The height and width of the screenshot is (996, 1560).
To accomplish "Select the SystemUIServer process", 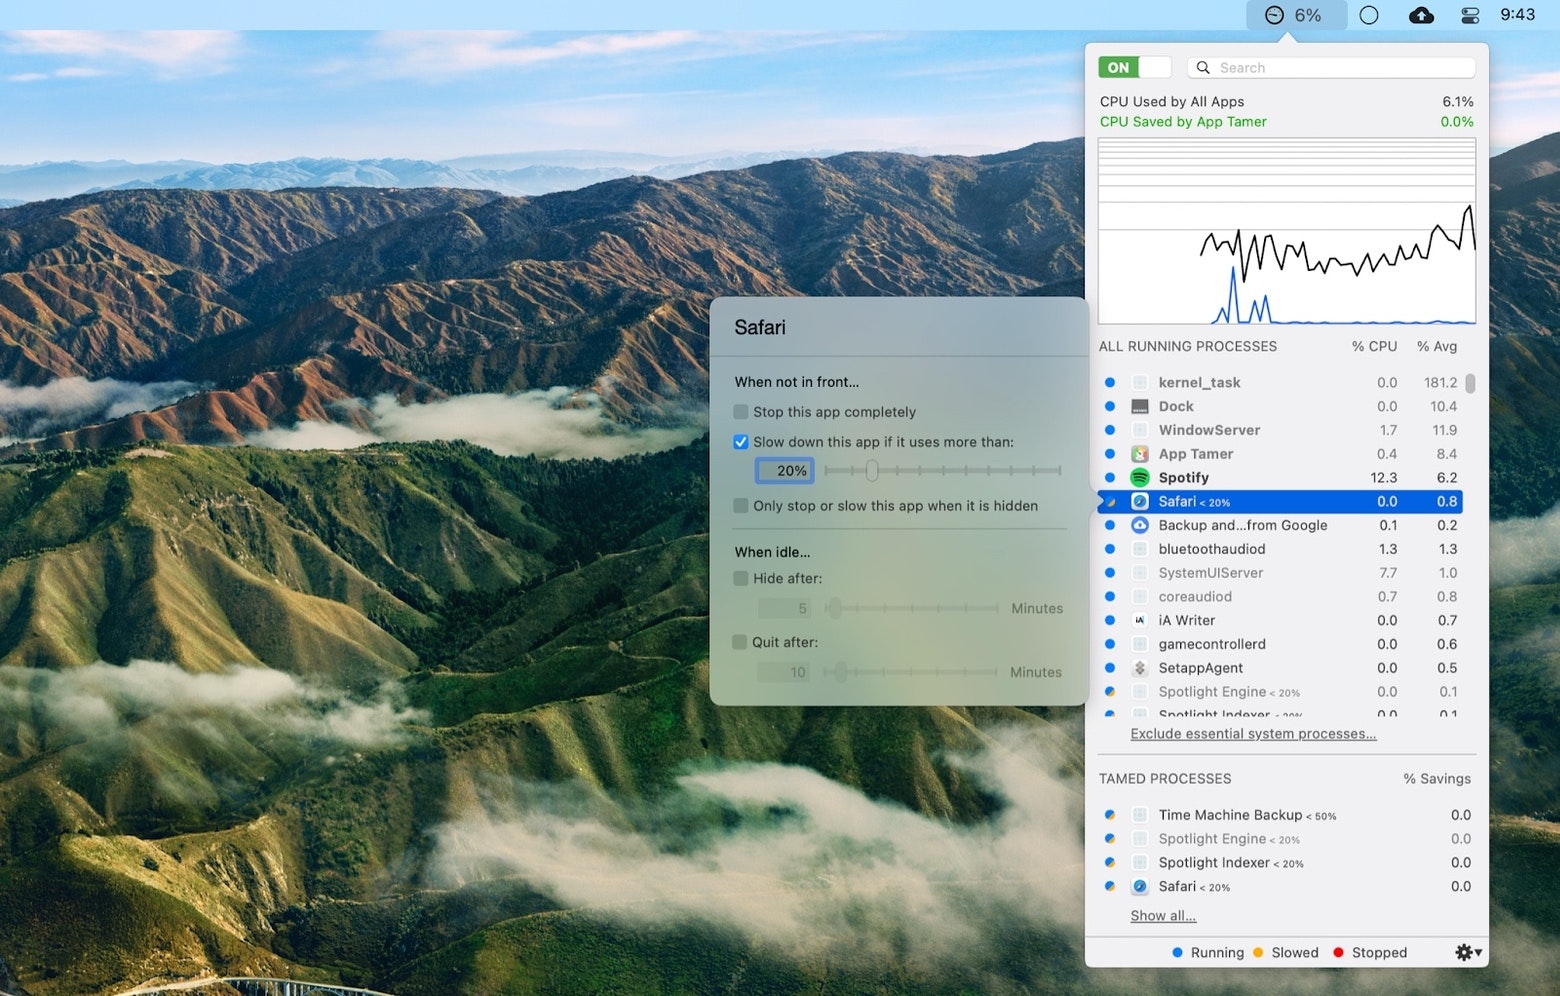I will (x=1280, y=573).
